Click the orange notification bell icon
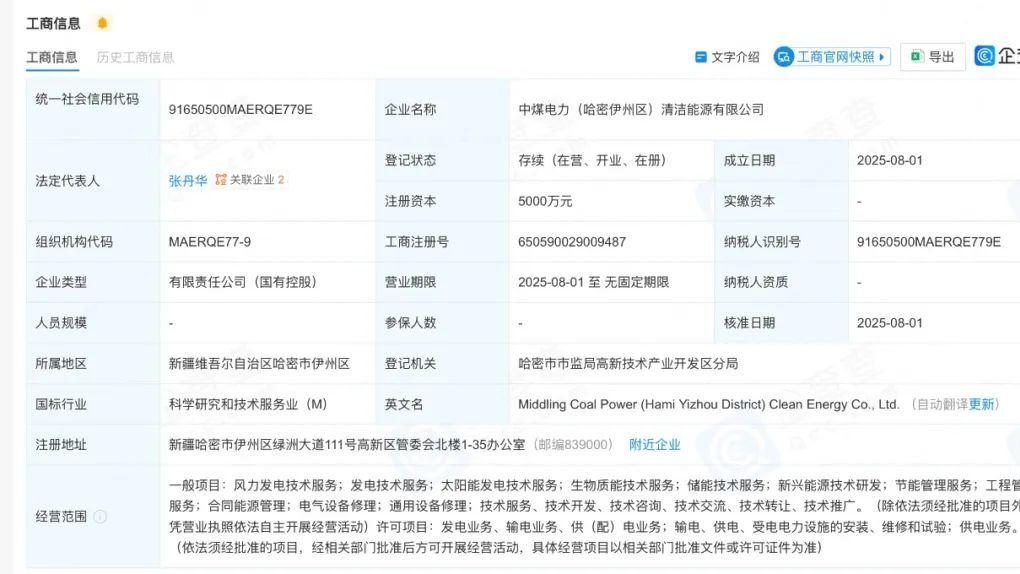This screenshot has width=1020, height=574. 102,23
